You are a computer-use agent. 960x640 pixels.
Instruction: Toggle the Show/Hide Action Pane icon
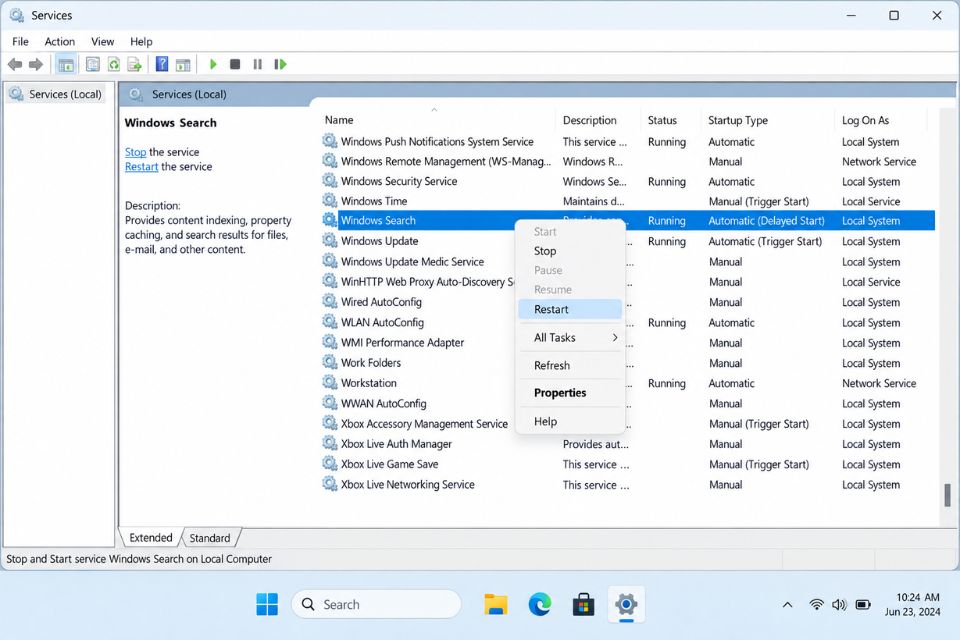pyautogui.click(x=182, y=64)
